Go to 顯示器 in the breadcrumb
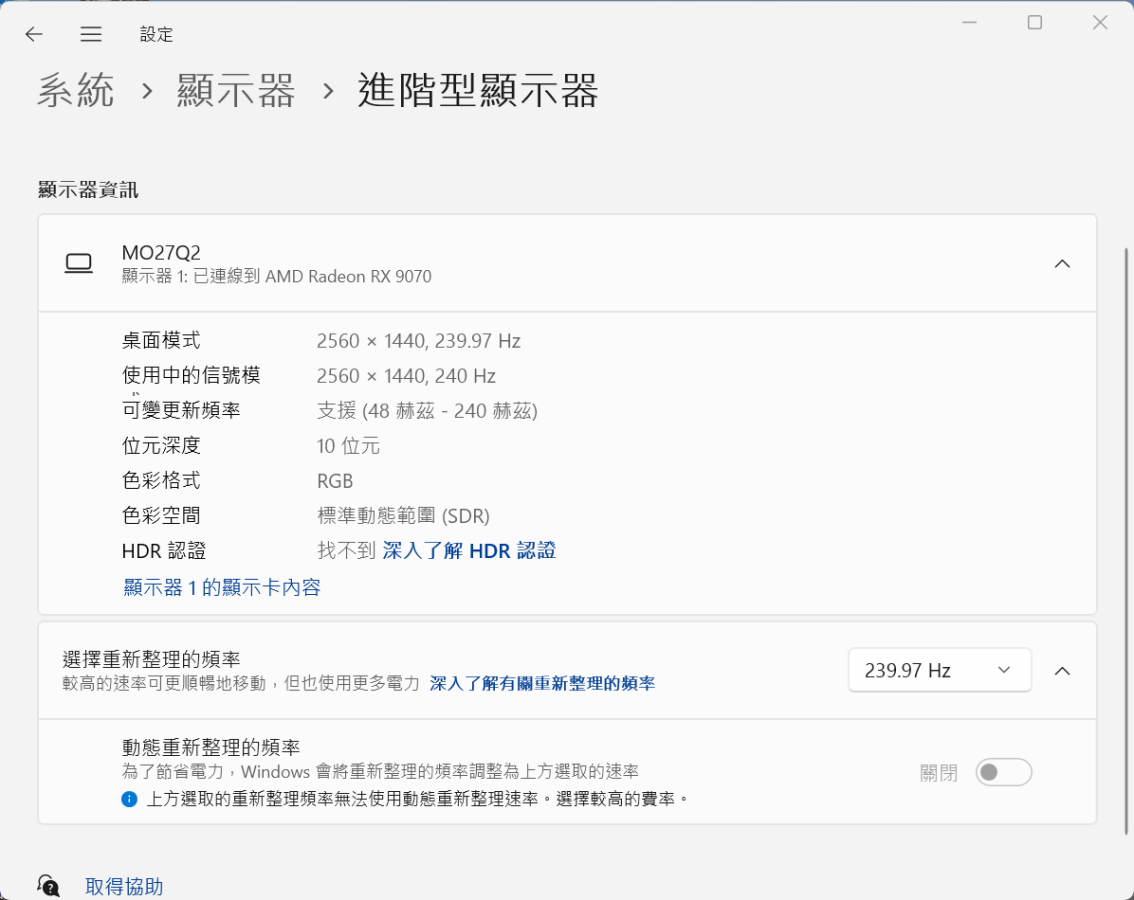Screen dimensions: 1134x900 coord(236,91)
